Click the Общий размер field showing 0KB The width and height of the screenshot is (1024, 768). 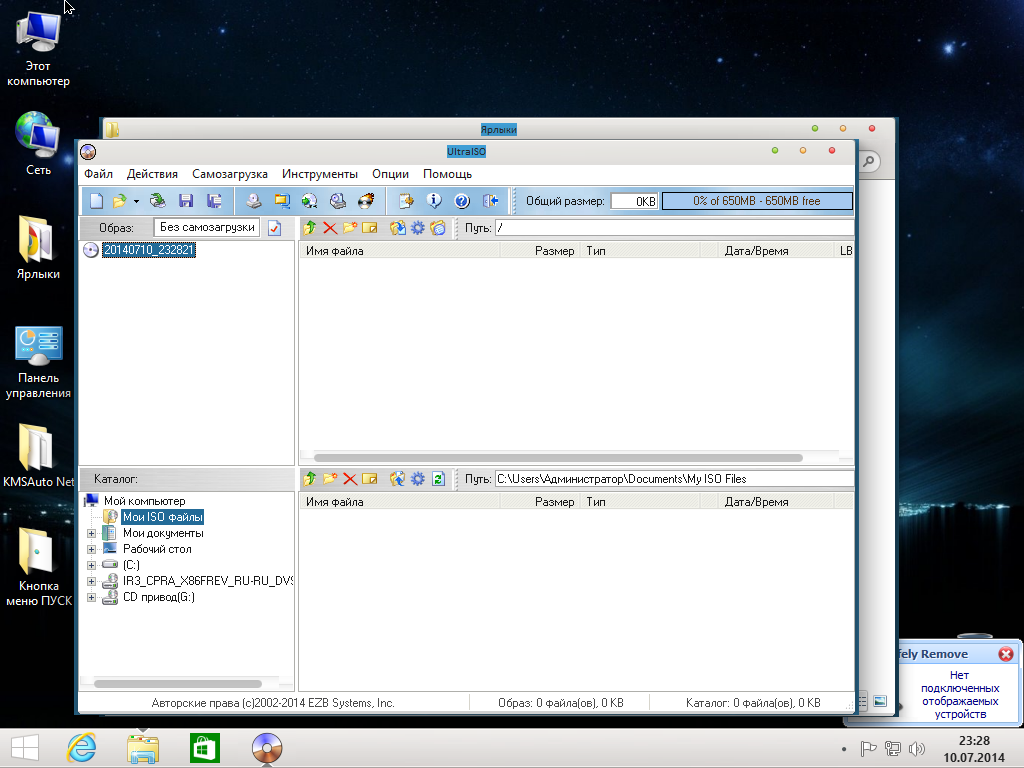click(x=634, y=201)
